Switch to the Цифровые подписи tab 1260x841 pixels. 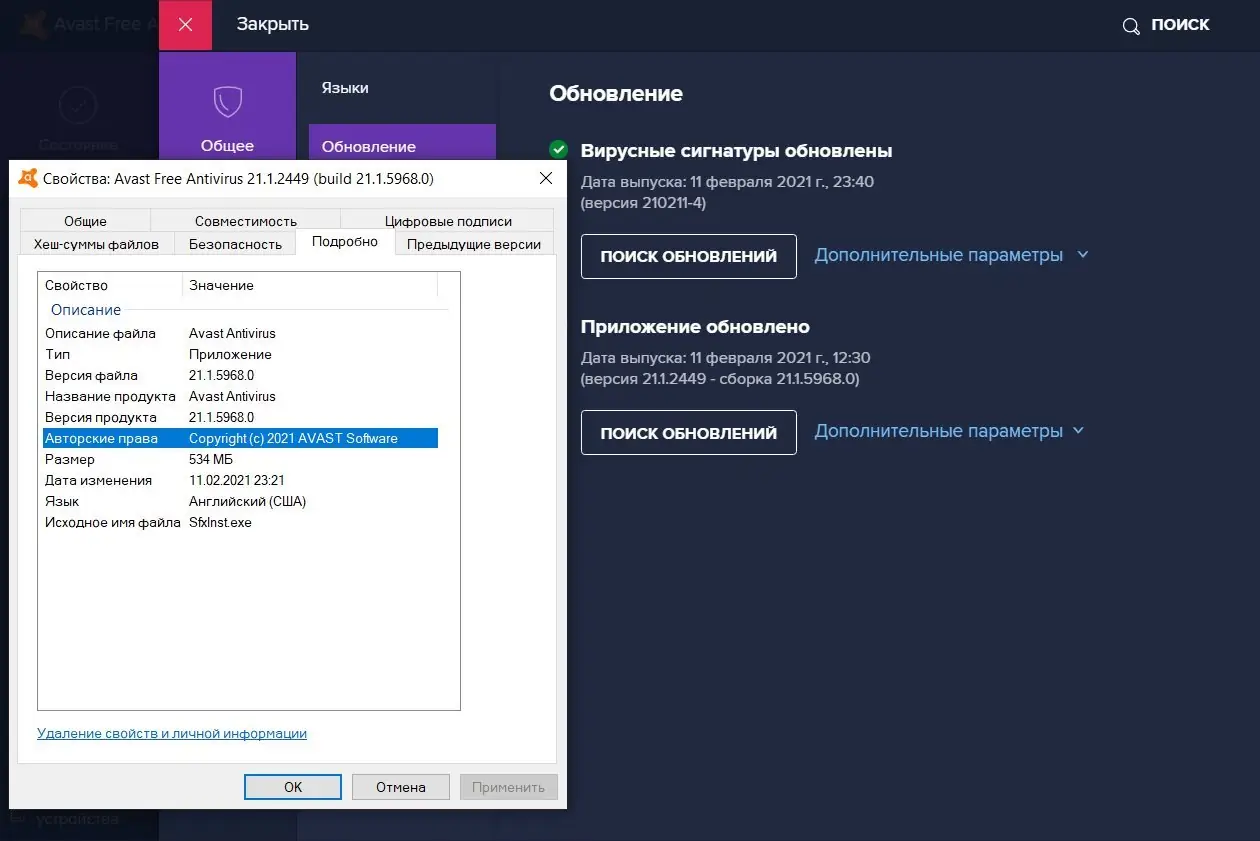(447, 221)
